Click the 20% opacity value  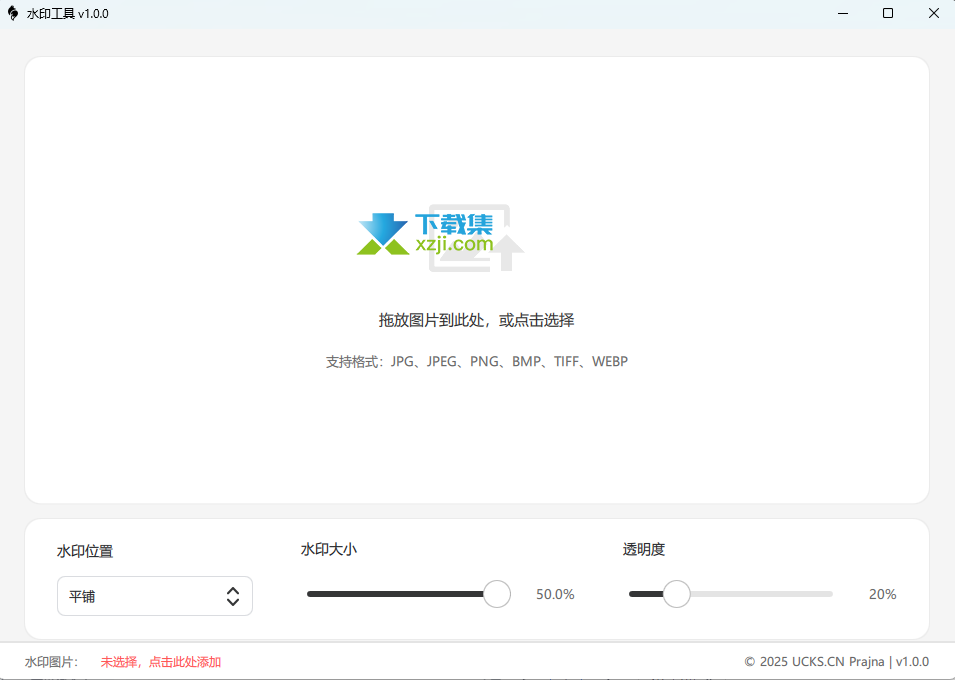point(883,594)
